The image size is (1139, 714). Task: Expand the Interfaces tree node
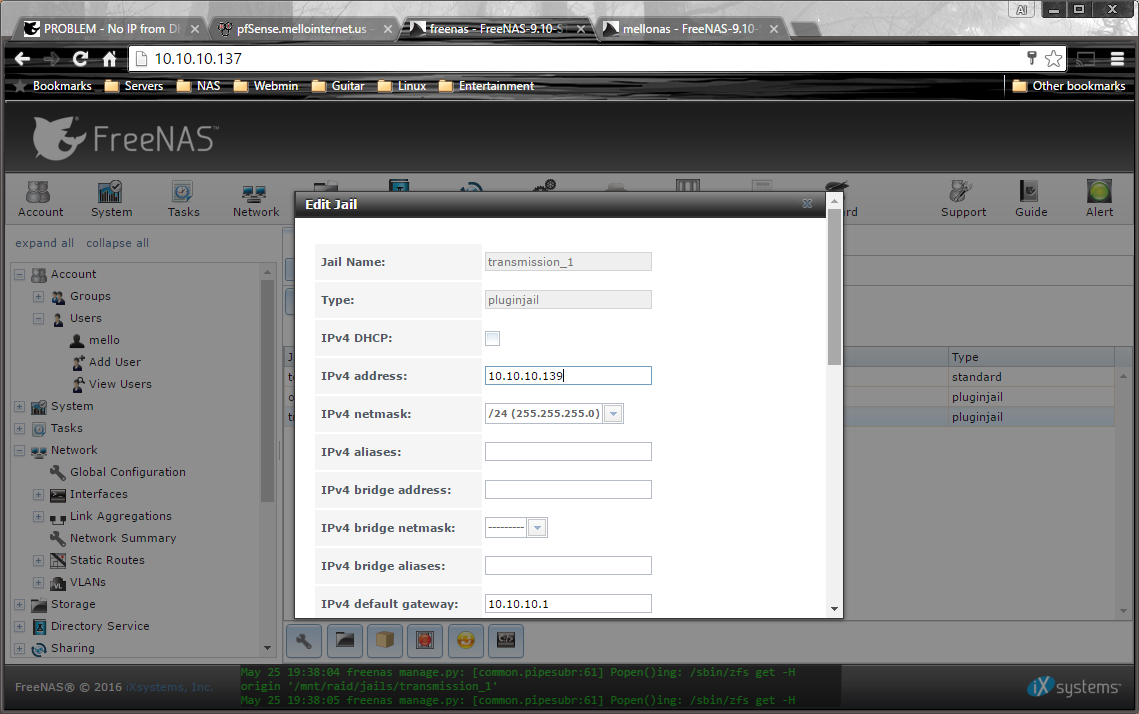click(x=38, y=495)
